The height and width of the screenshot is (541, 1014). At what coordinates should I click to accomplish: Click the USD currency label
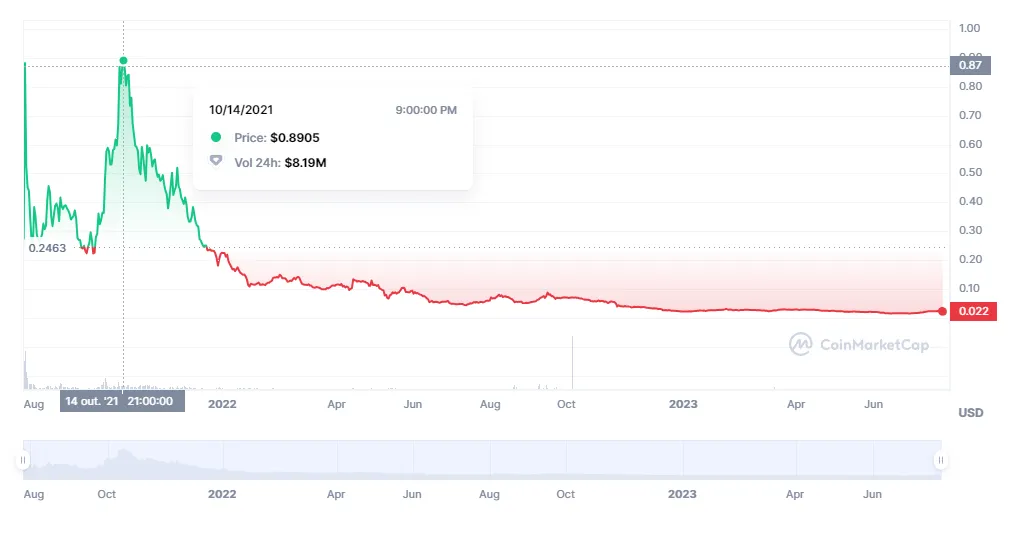click(970, 413)
